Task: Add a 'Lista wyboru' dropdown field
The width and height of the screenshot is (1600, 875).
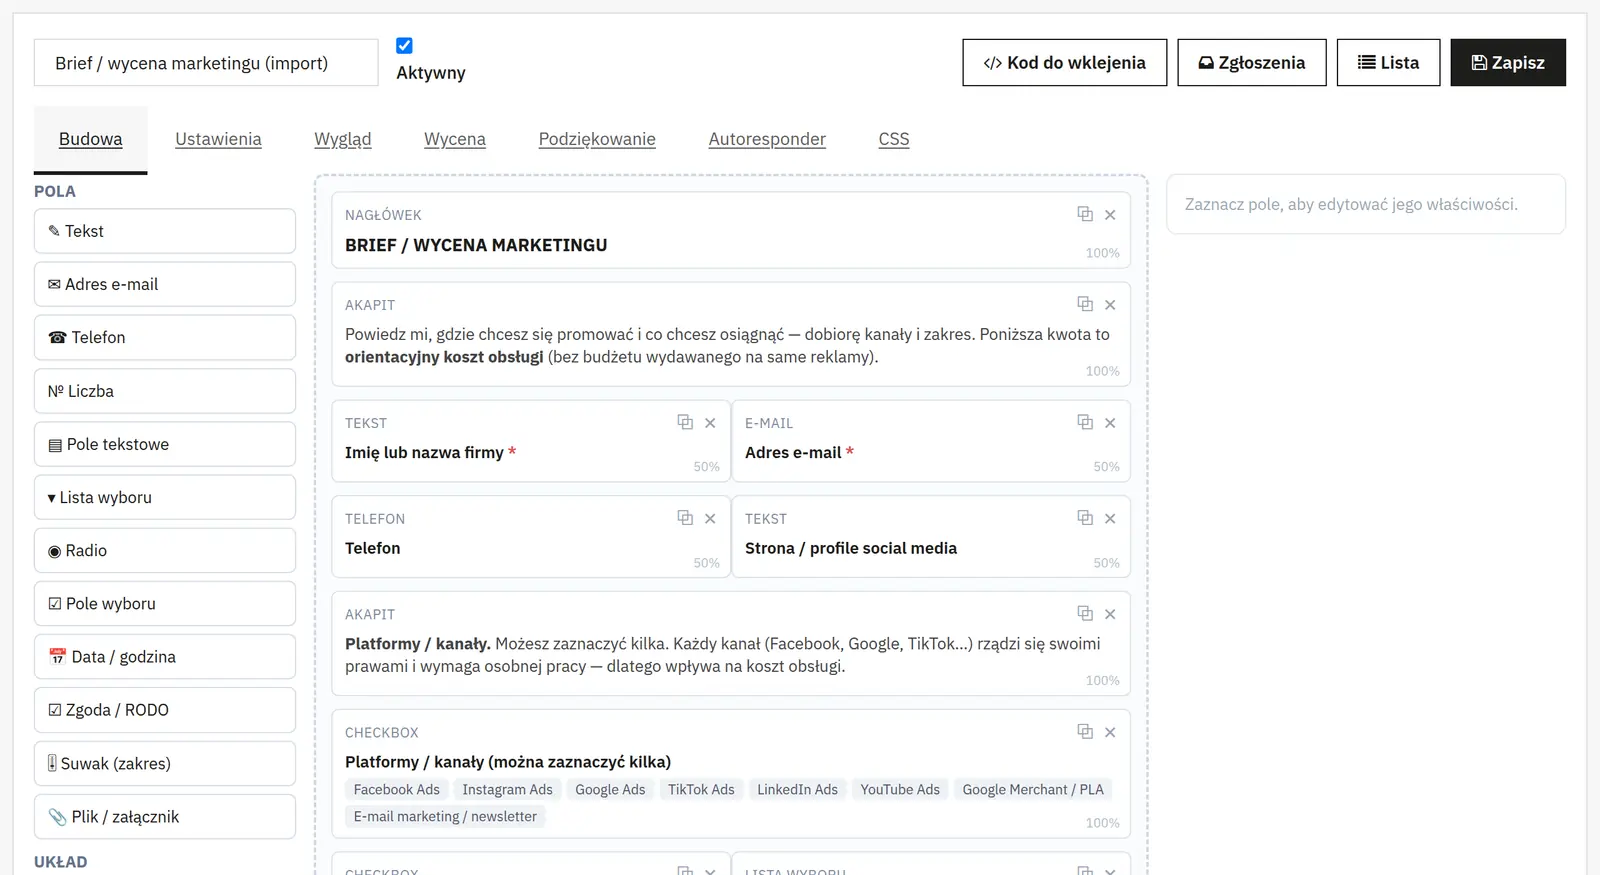Action: 165,497
